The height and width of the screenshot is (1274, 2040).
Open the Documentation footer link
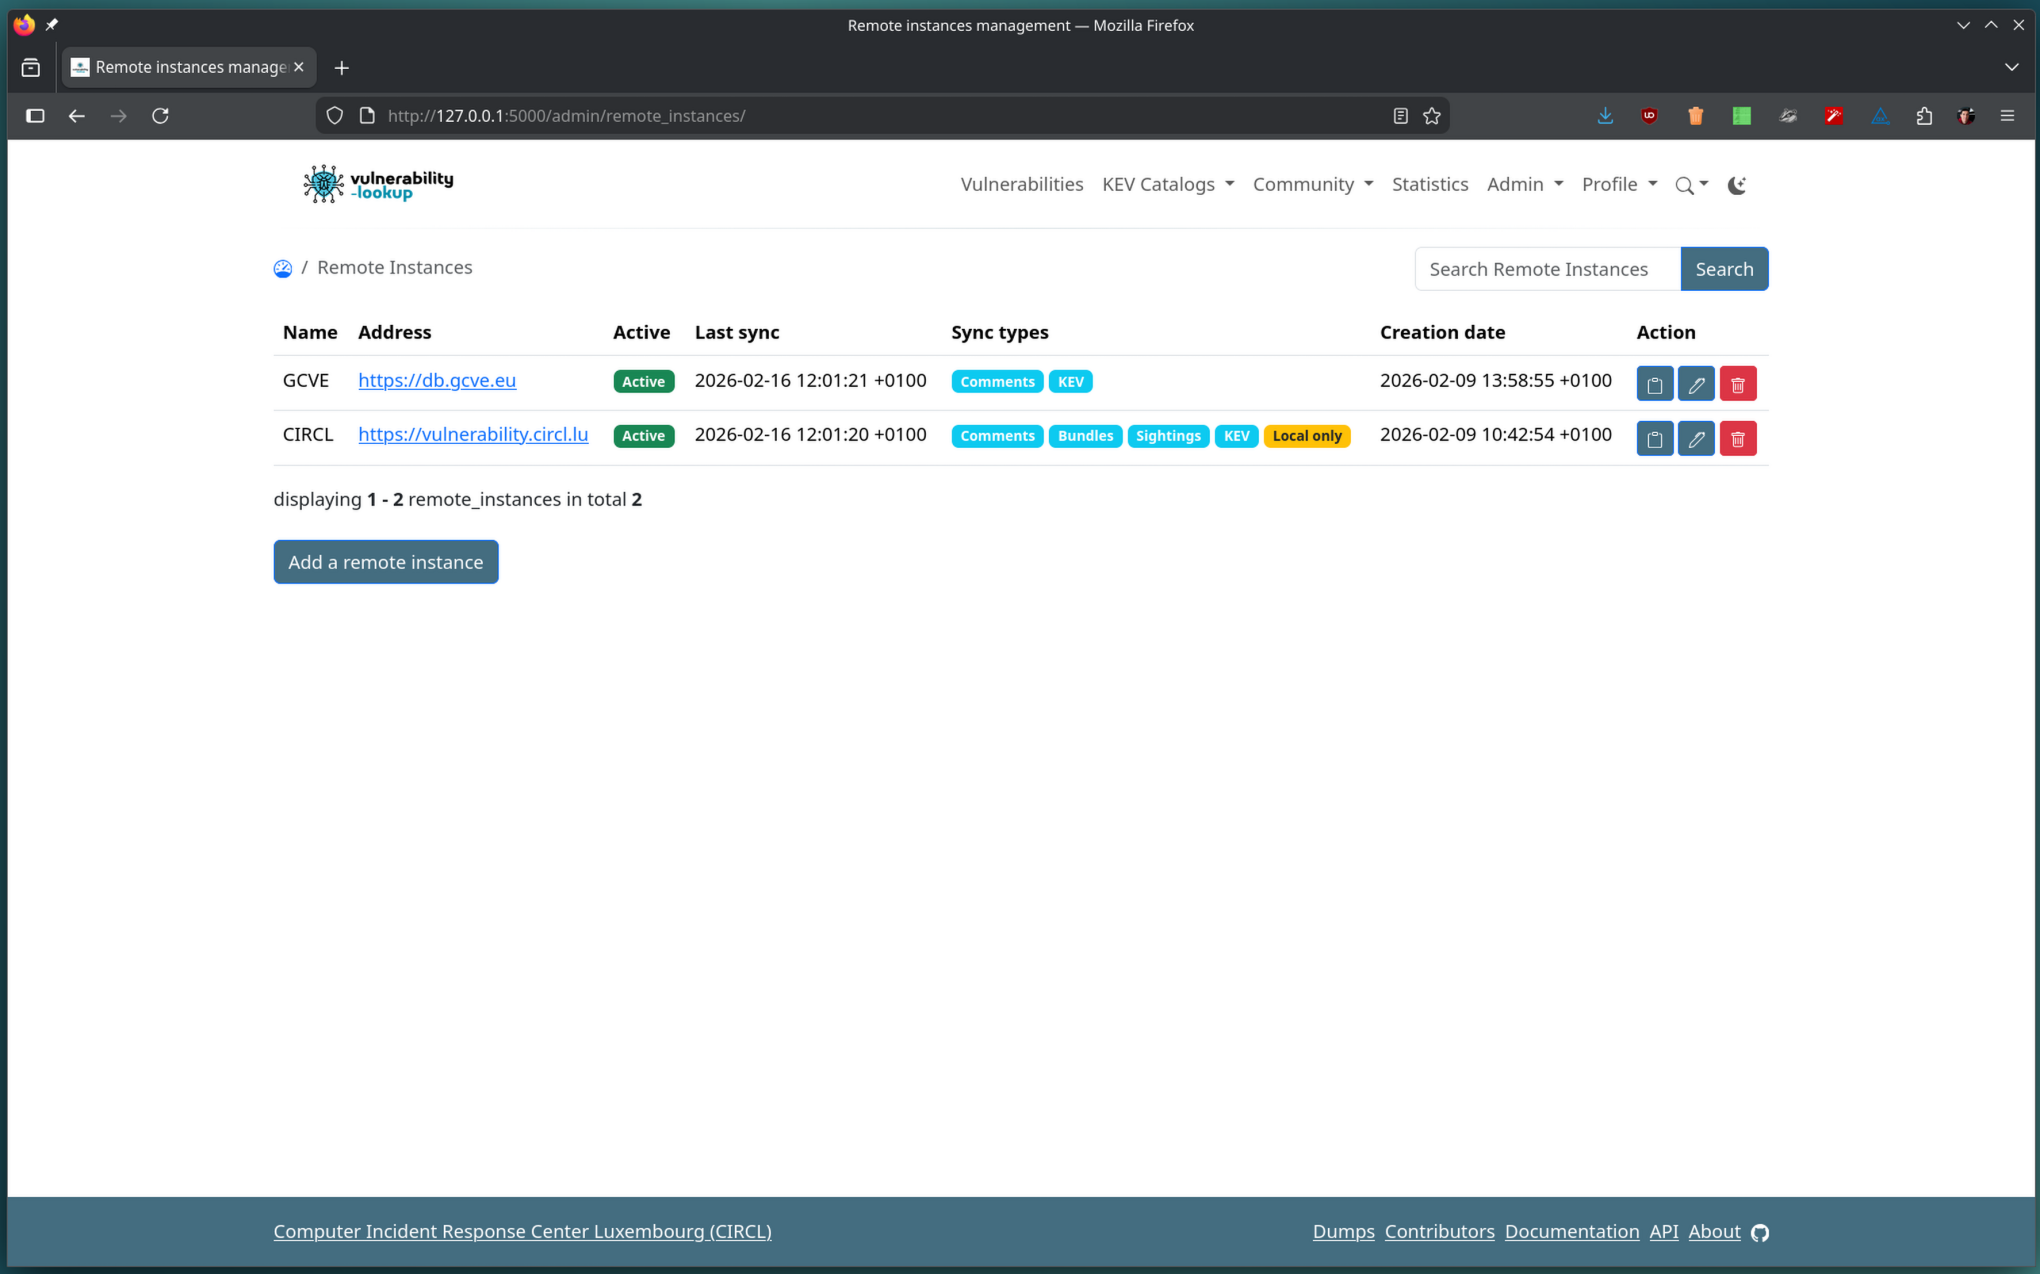click(1571, 1231)
